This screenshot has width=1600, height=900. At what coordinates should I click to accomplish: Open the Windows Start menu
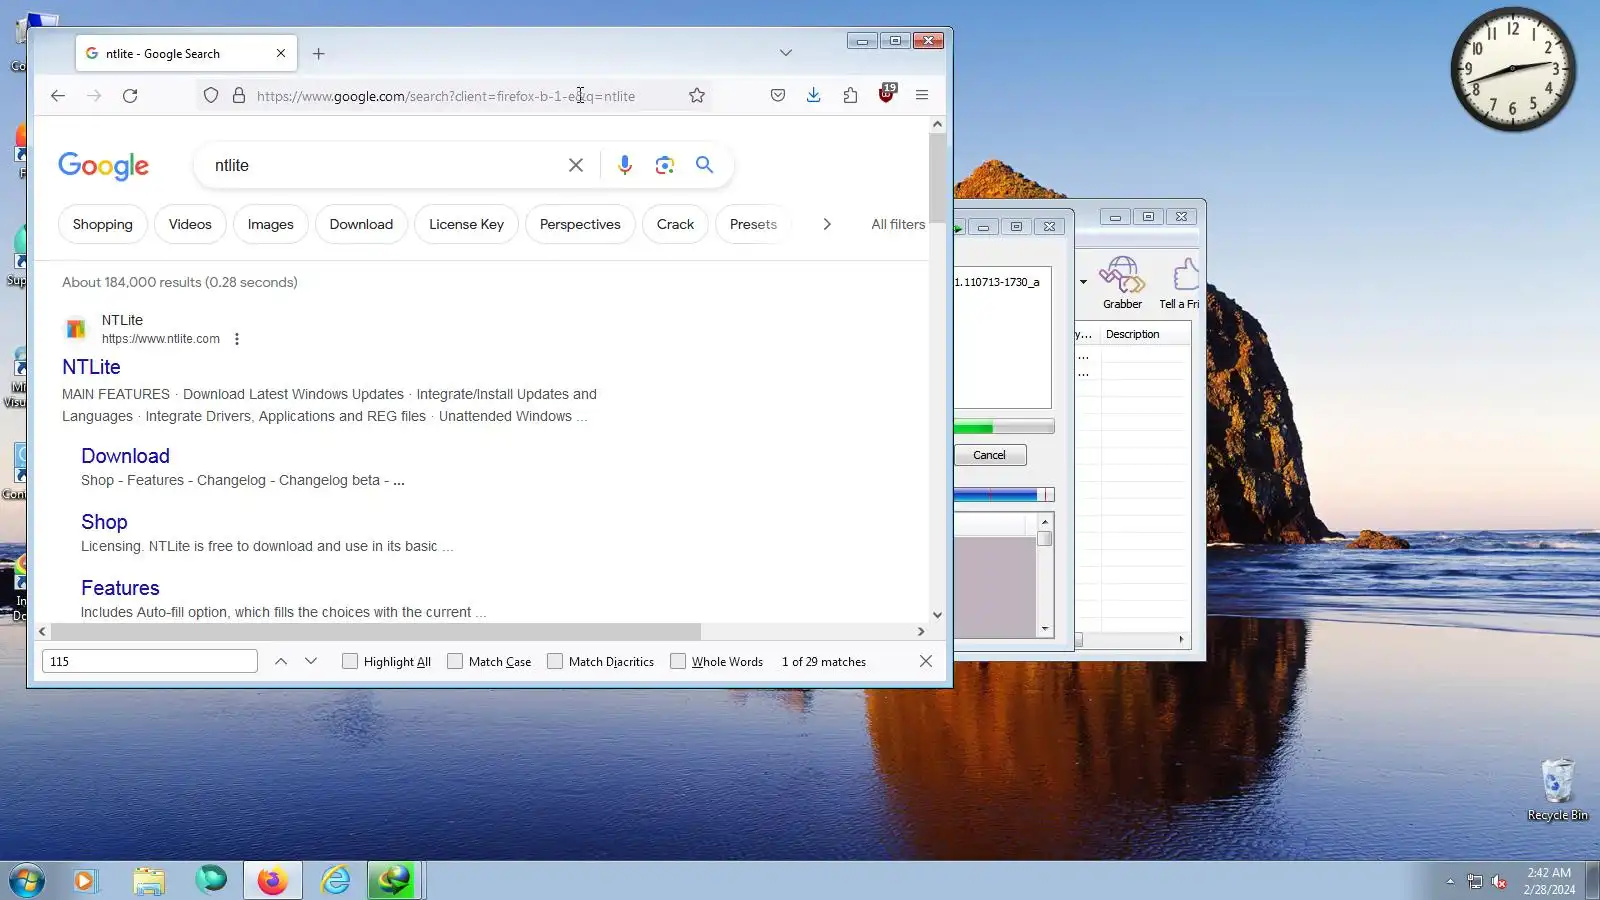[x=27, y=881]
